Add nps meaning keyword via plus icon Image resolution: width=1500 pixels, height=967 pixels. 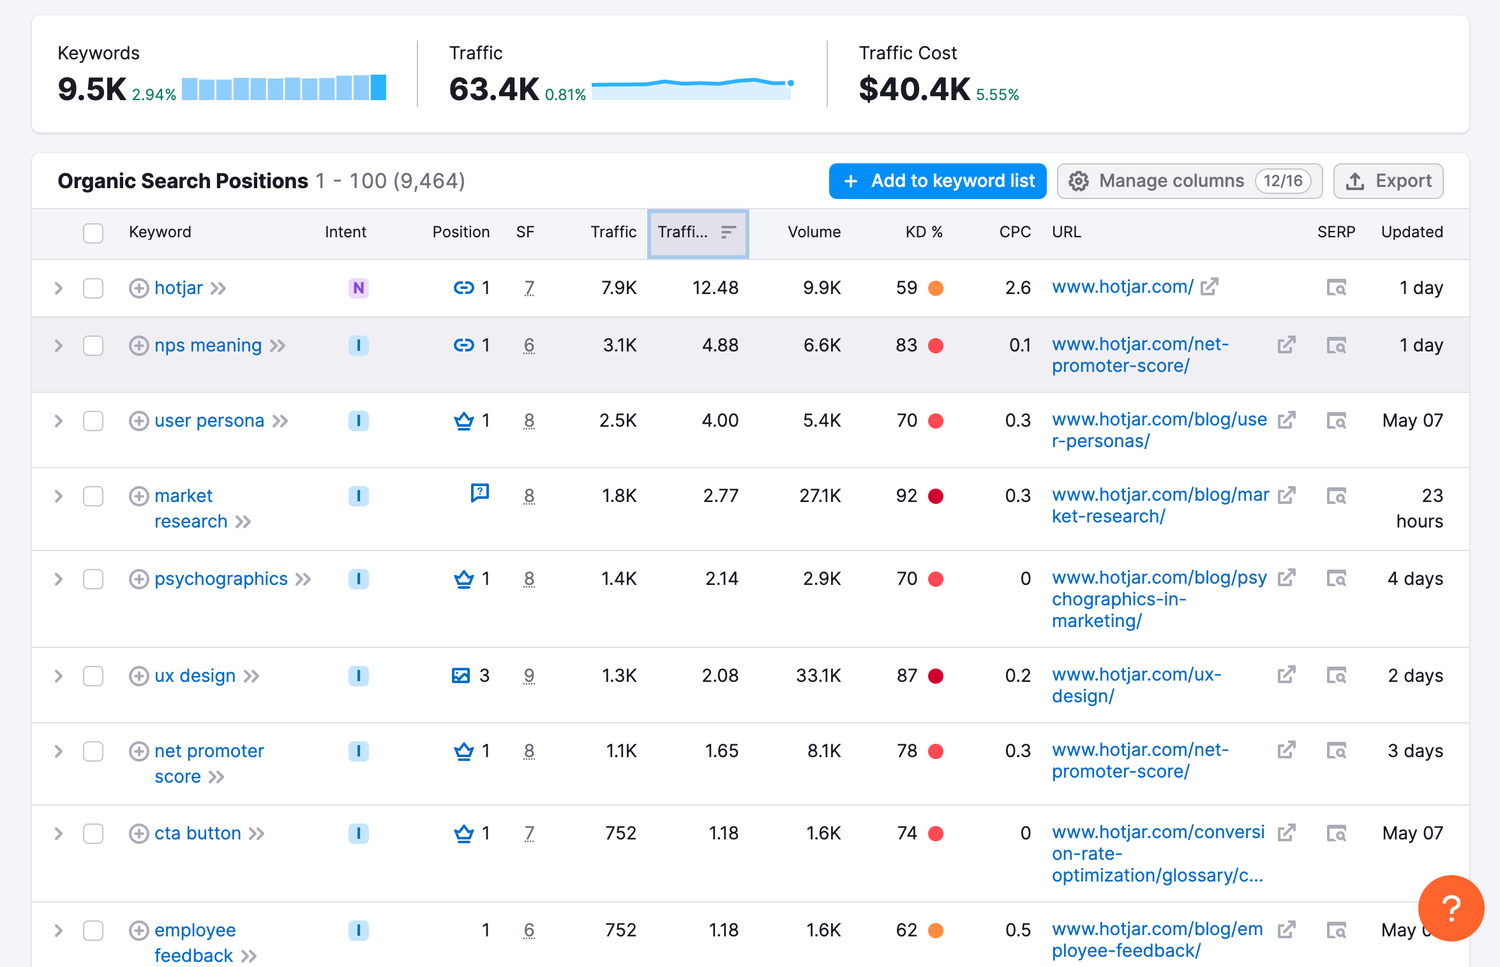click(x=139, y=346)
